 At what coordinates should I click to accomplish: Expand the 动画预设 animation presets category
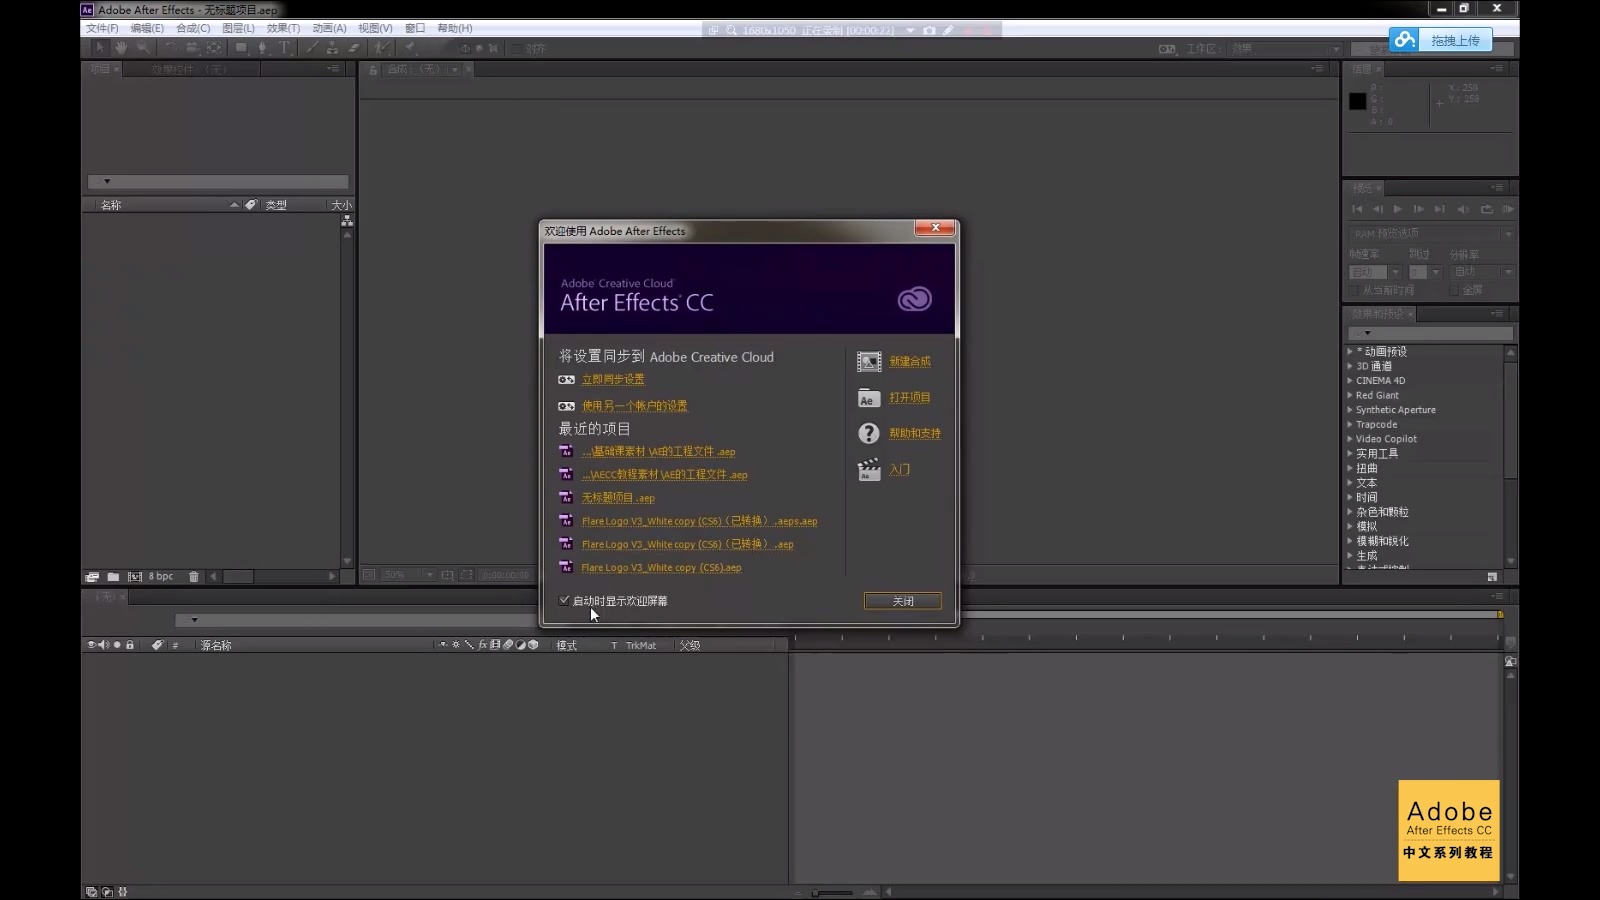(x=1350, y=351)
